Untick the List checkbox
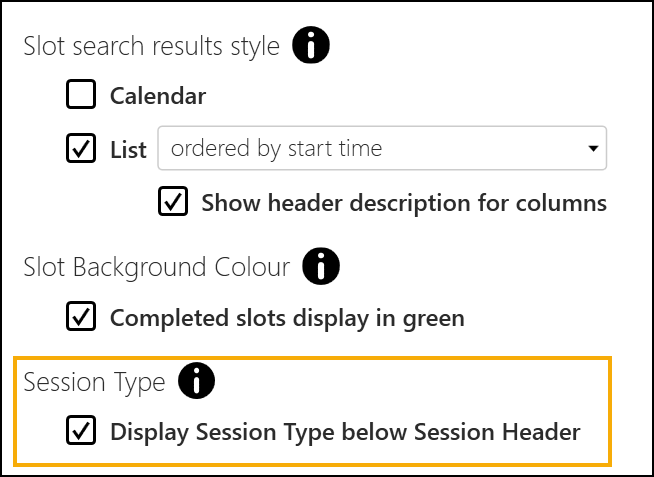Image resolution: width=654 pixels, height=477 pixels. tap(81, 149)
